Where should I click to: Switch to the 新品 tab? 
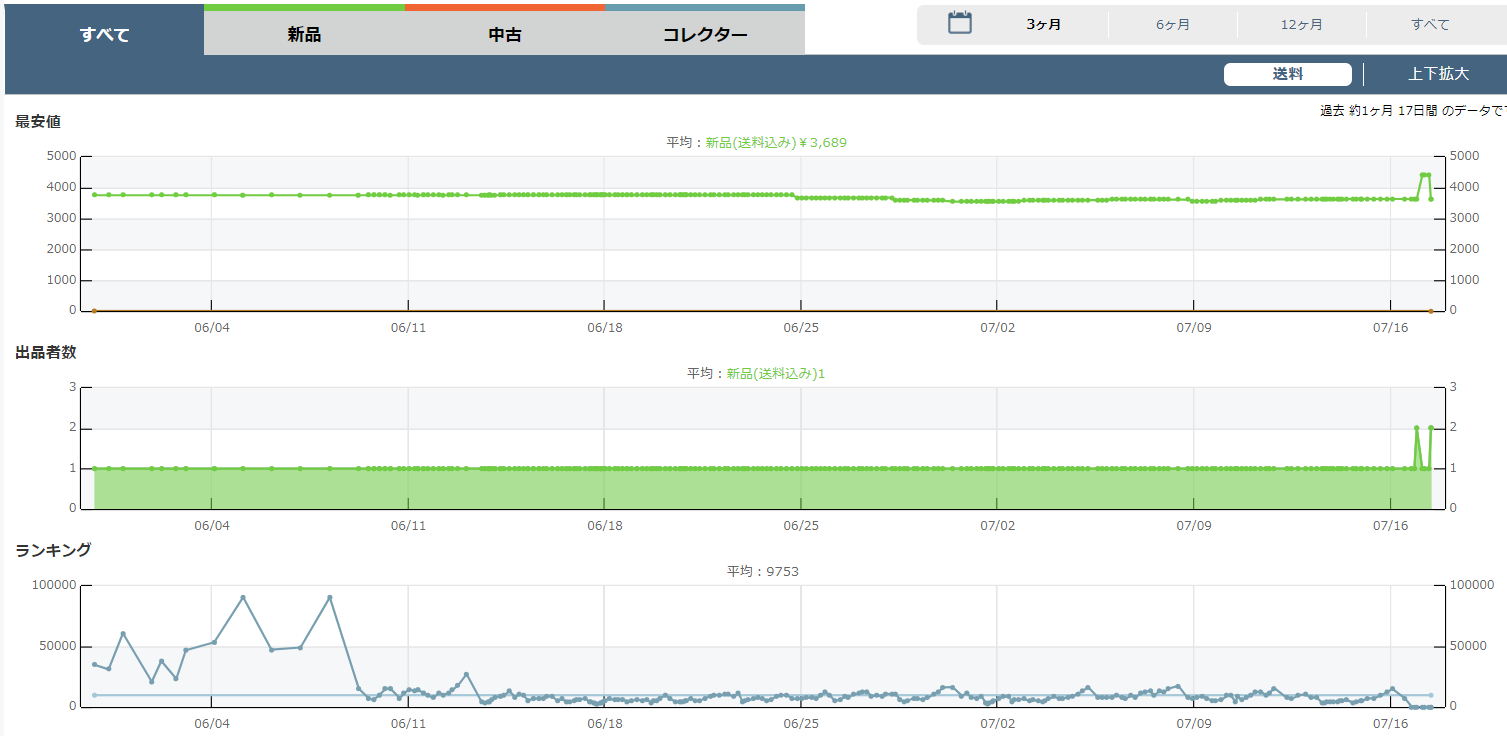304,35
